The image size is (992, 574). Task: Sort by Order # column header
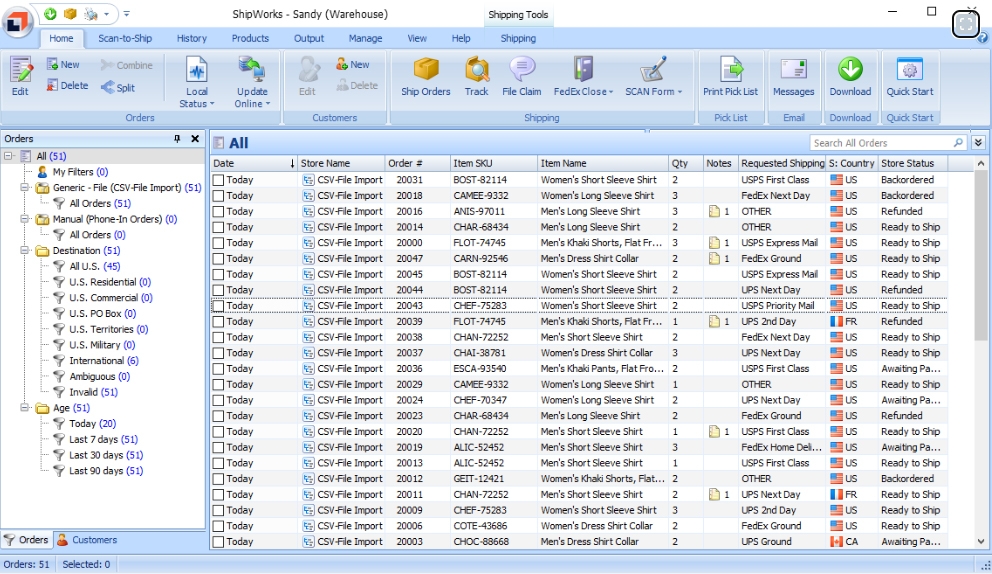[418, 163]
